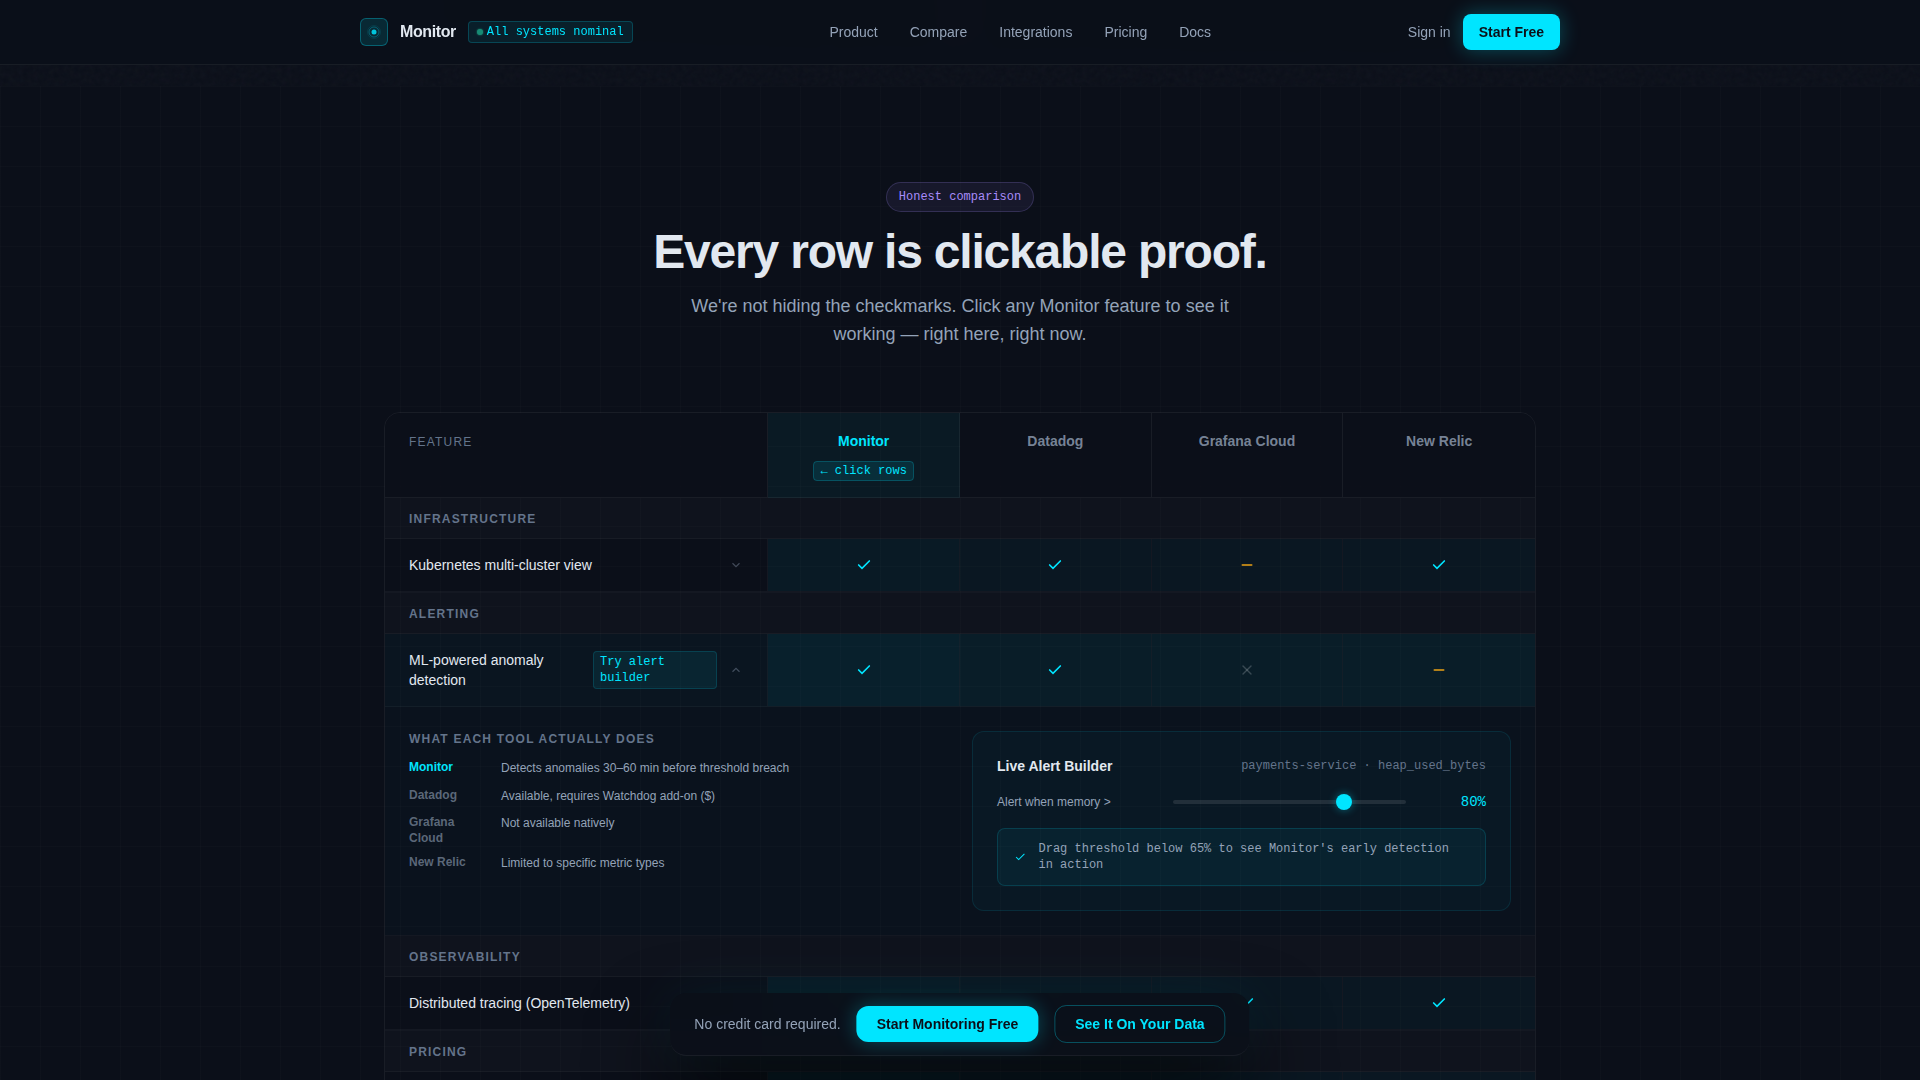The image size is (1920, 1080).
Task: Open the Product nav menu
Action: click(x=853, y=32)
